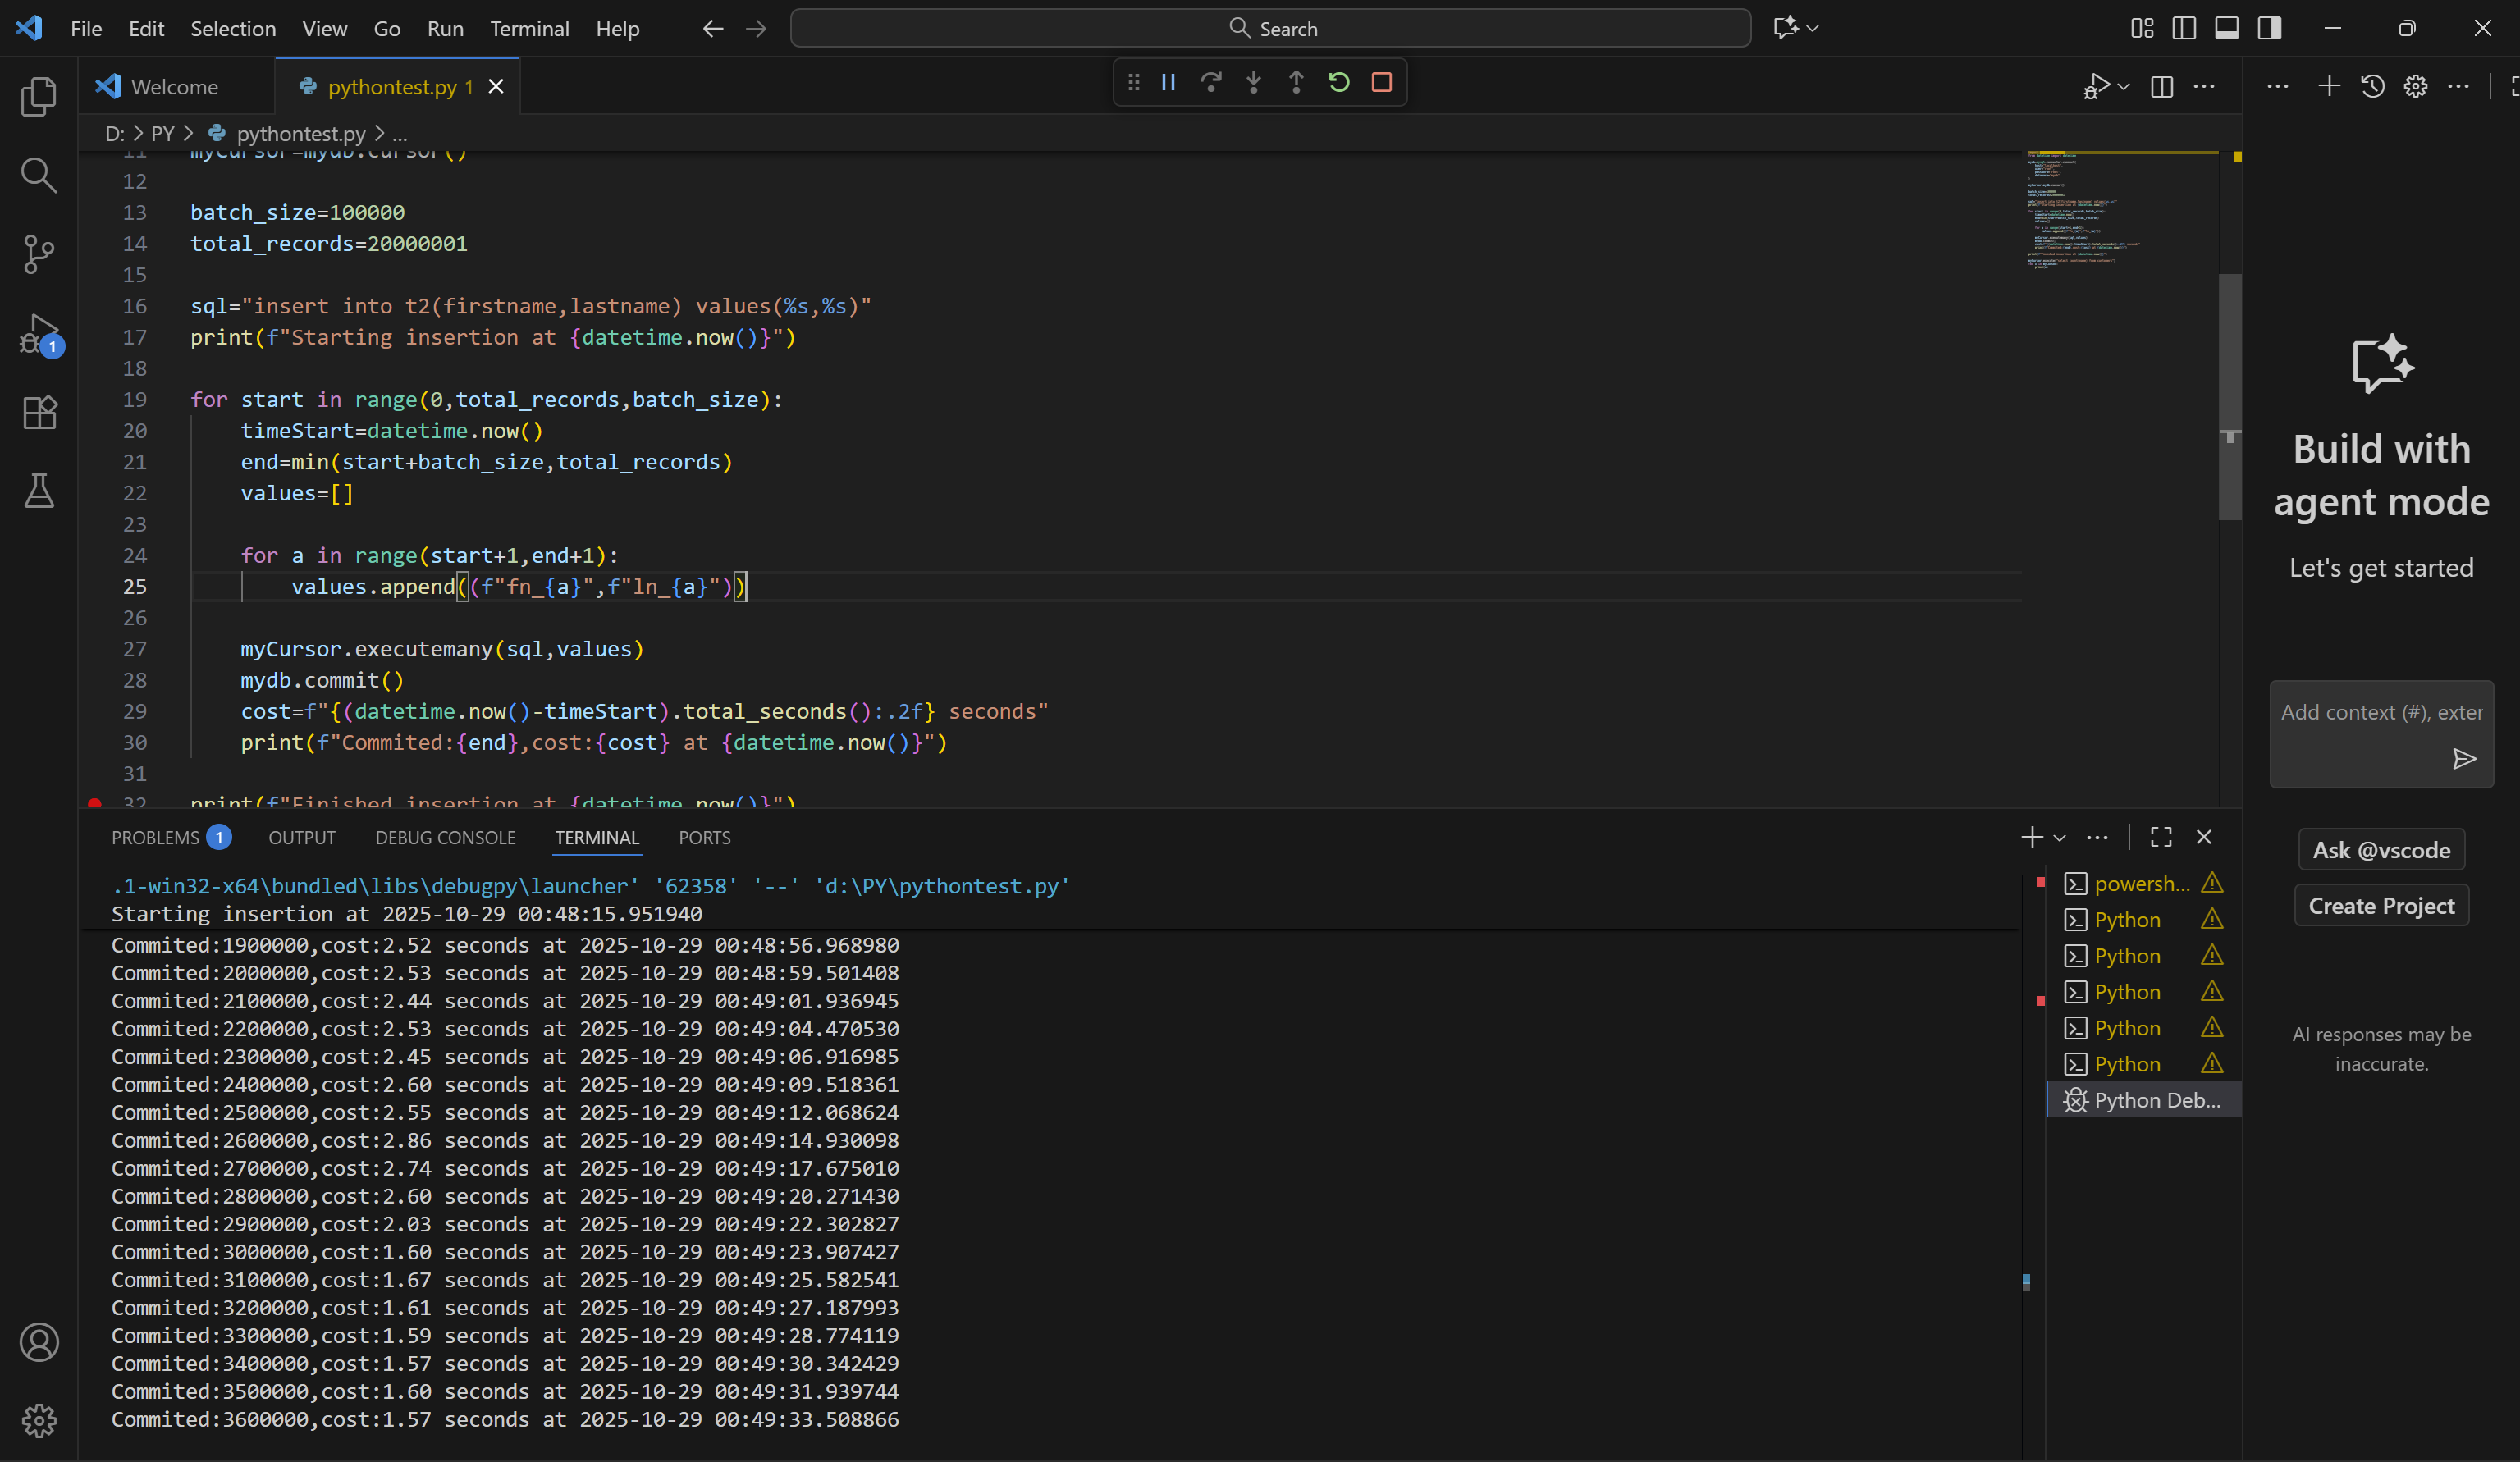The height and width of the screenshot is (1462, 2520).
Task: Open the Source Control view
Action: (39, 254)
